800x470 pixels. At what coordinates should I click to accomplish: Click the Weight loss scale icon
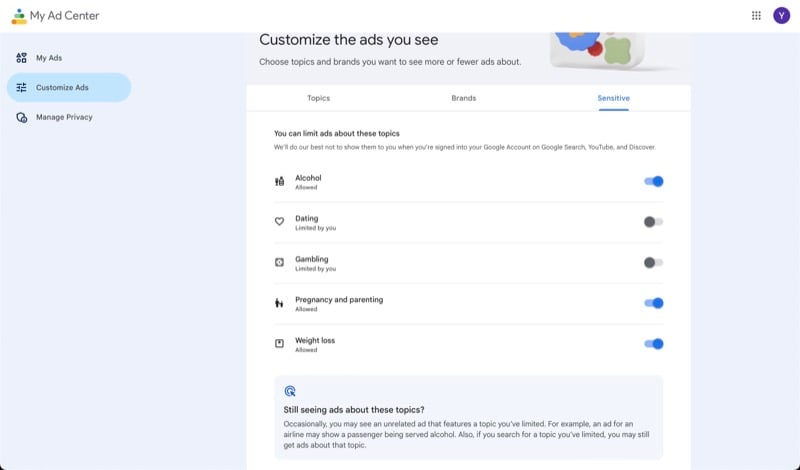[280, 344]
